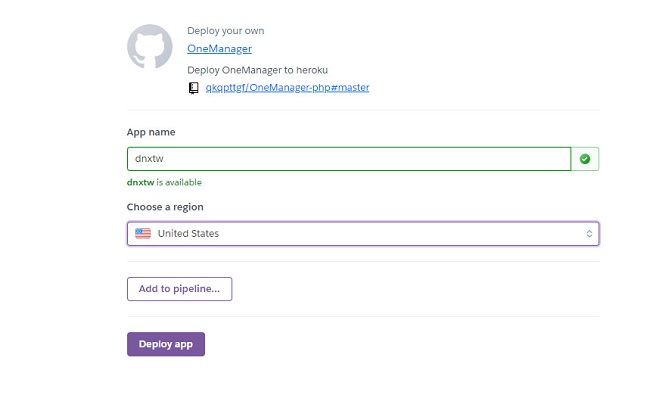Open the qkqpttgf/OneManager-php#master repository link
Screen dimensions: 650x398
tap(287, 87)
